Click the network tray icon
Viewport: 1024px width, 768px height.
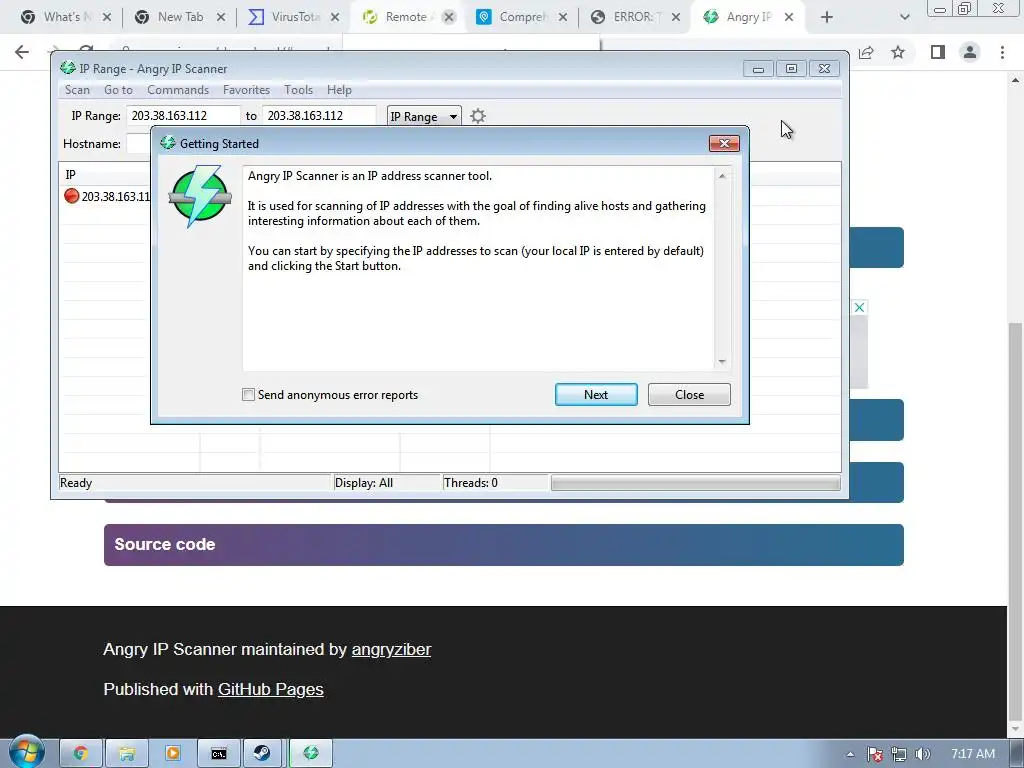pyautogui.click(x=899, y=754)
